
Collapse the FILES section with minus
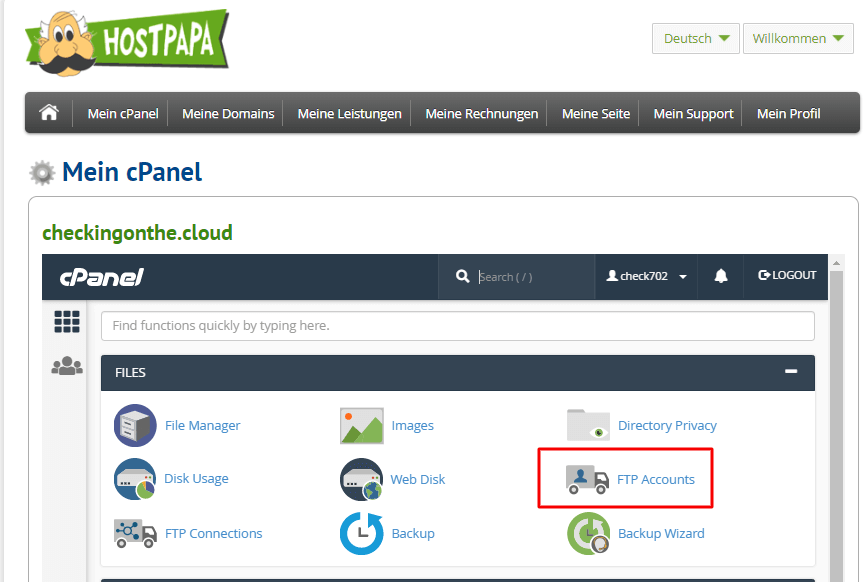click(x=791, y=371)
